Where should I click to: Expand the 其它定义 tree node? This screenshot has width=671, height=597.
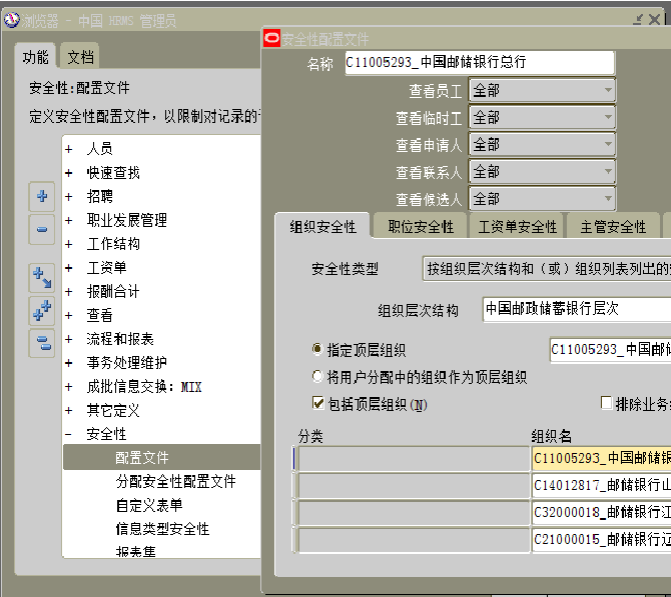(68, 410)
